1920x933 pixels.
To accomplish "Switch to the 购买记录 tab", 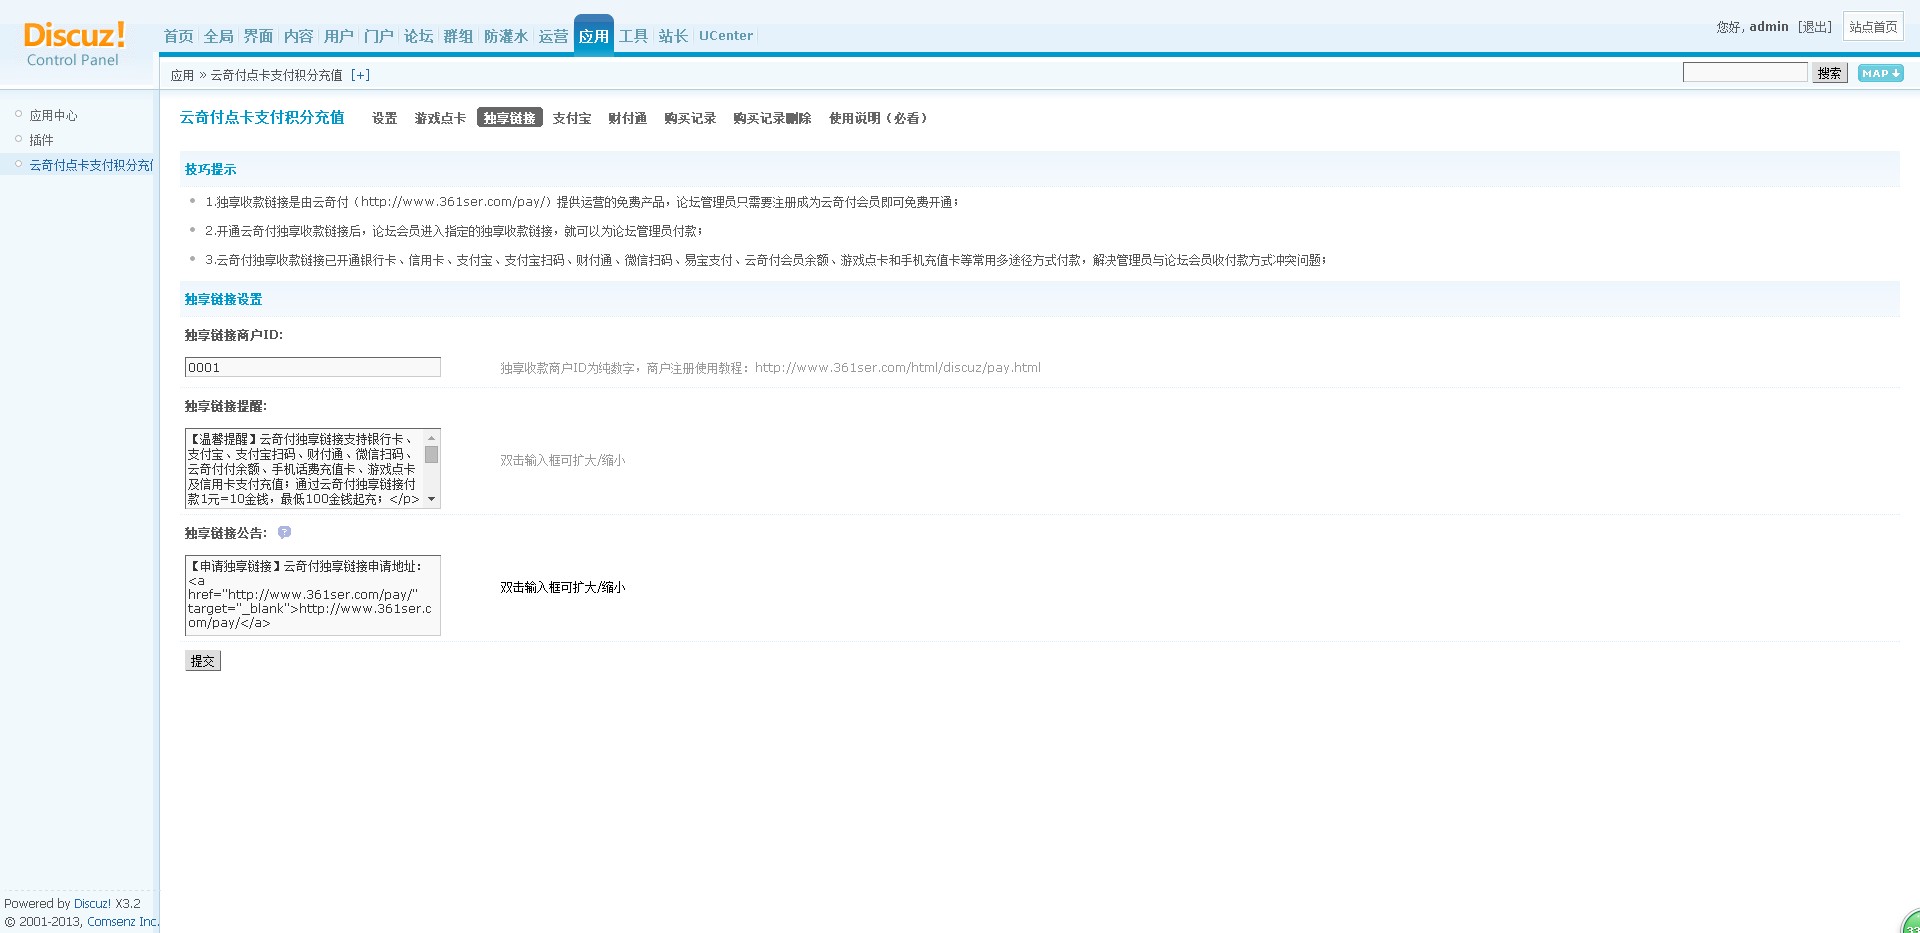I will click(690, 118).
